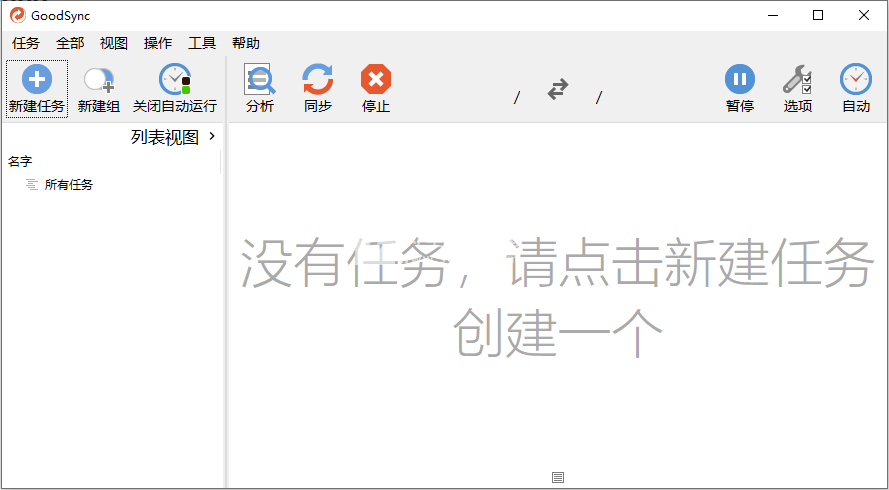Open the 操作 menu
This screenshot has height=490, width=889.
tap(158, 43)
